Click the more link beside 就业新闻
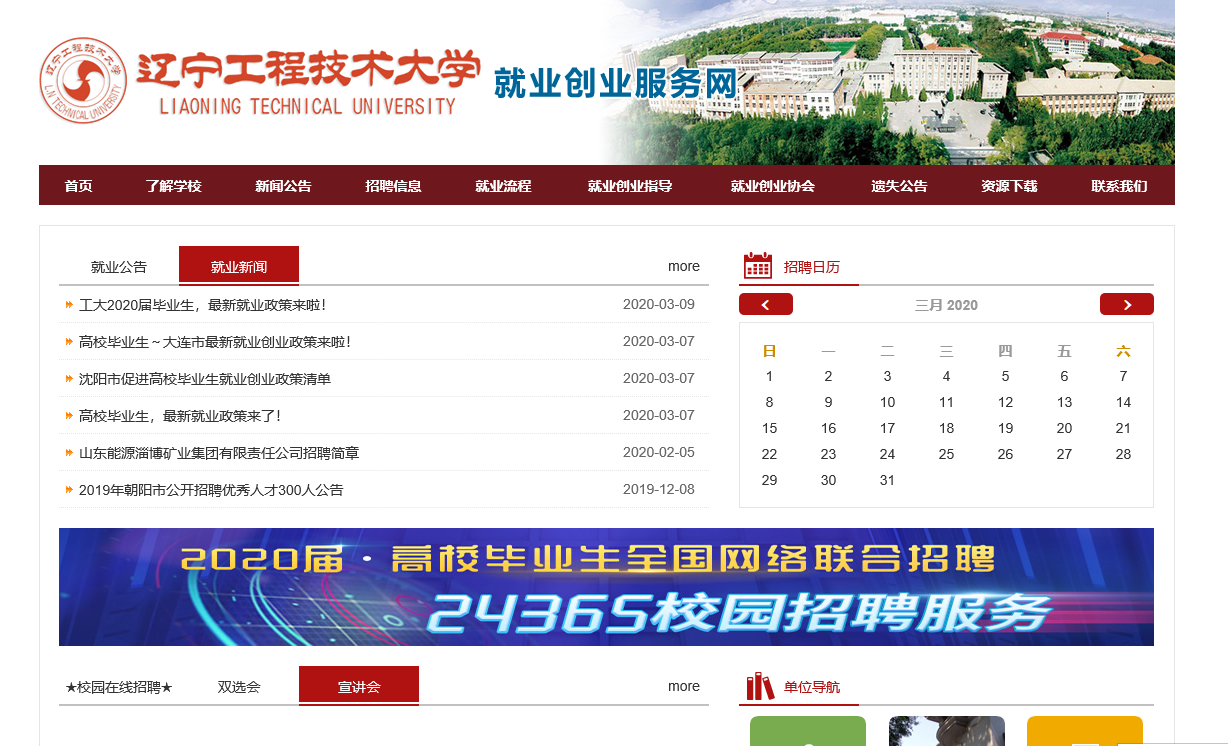Viewport: 1228px width, 746px height. (683, 266)
